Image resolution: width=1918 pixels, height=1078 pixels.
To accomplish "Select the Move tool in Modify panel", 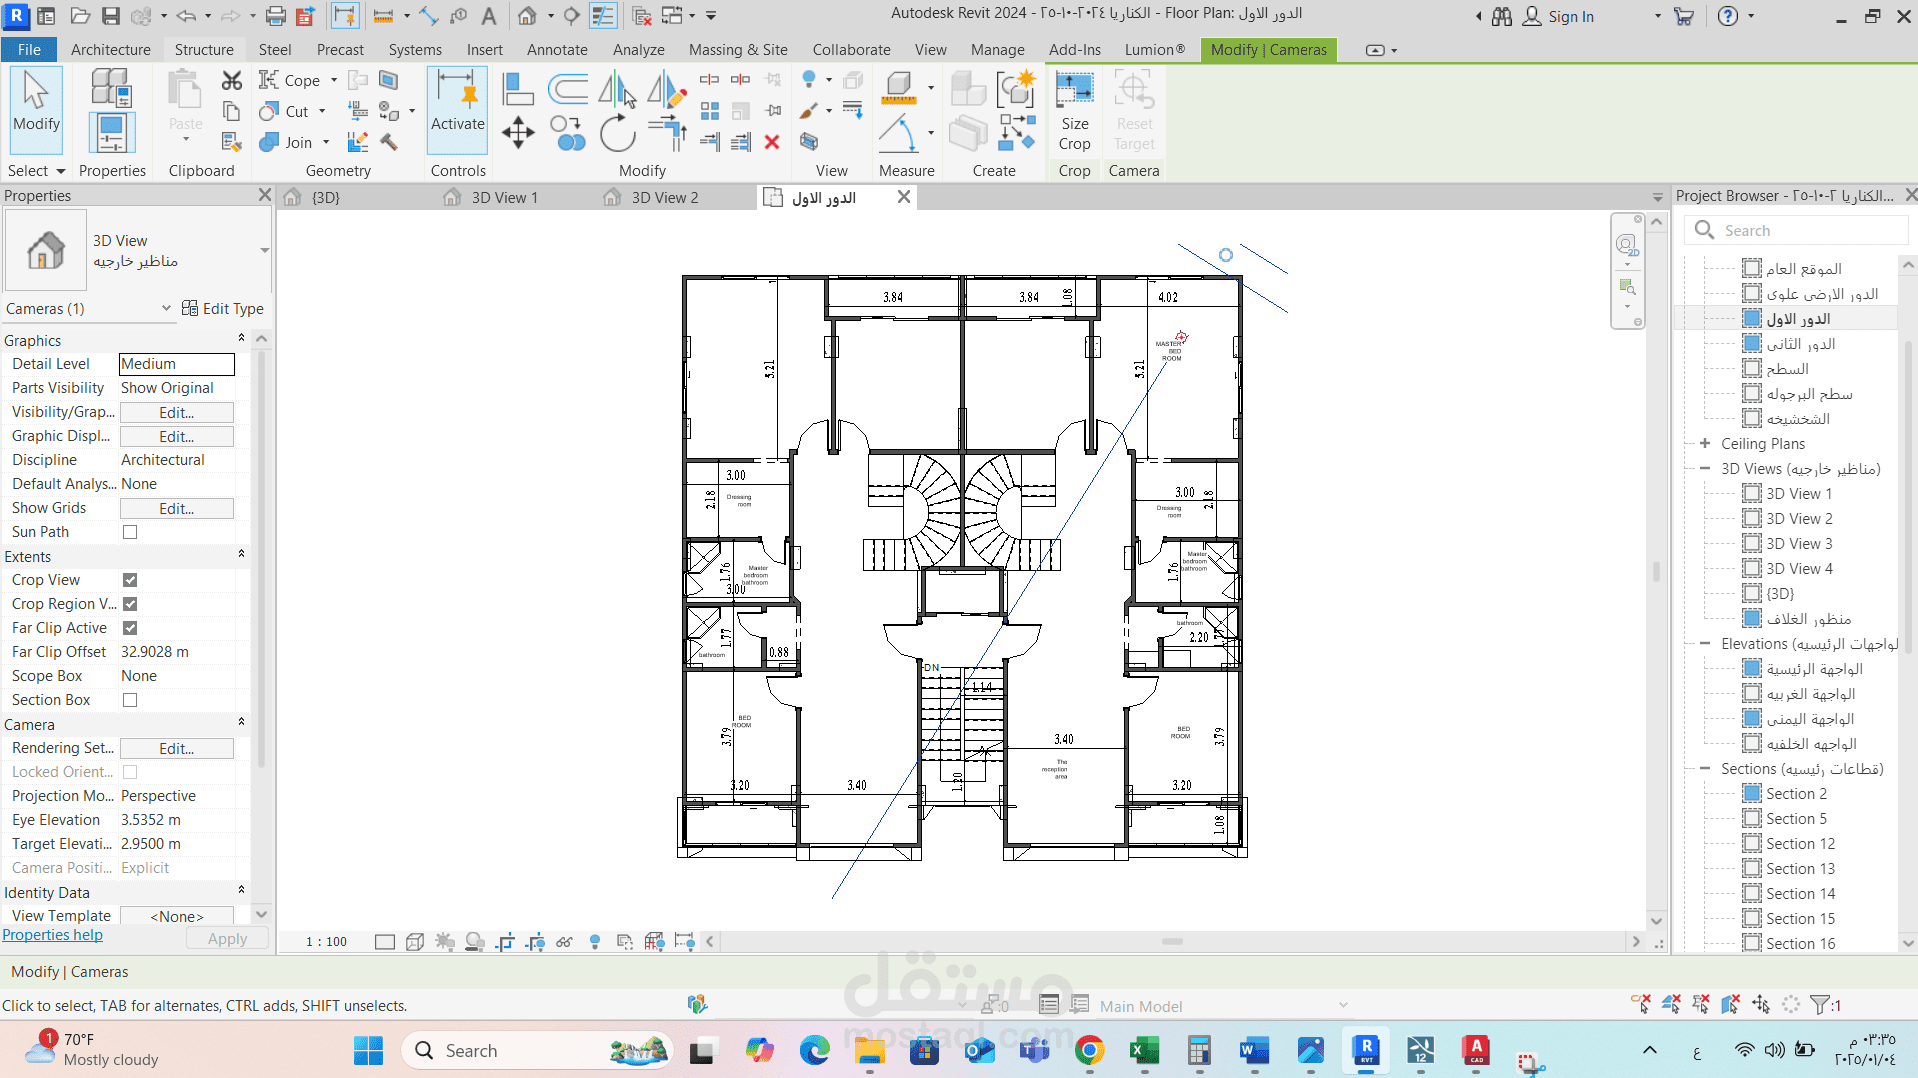I will pyautogui.click(x=518, y=132).
